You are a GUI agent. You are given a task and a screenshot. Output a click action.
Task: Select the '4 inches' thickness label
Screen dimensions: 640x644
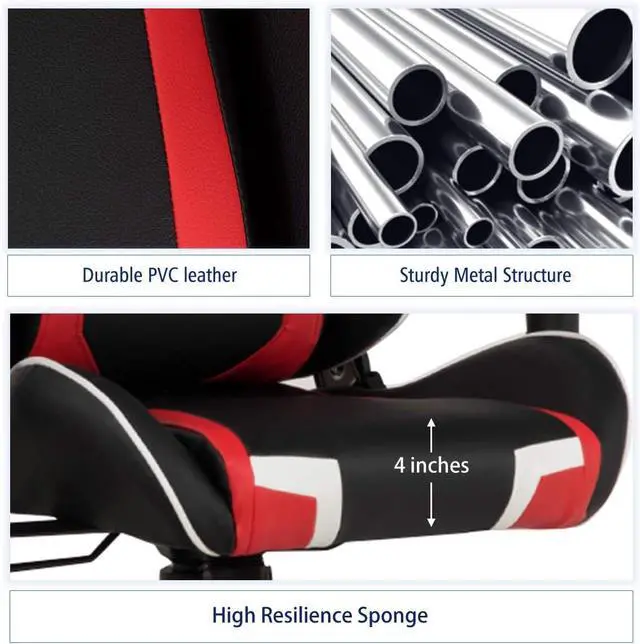431,465
